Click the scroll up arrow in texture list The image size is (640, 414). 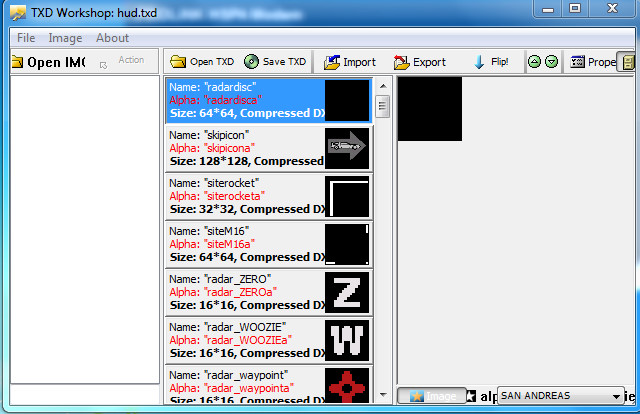coord(383,86)
